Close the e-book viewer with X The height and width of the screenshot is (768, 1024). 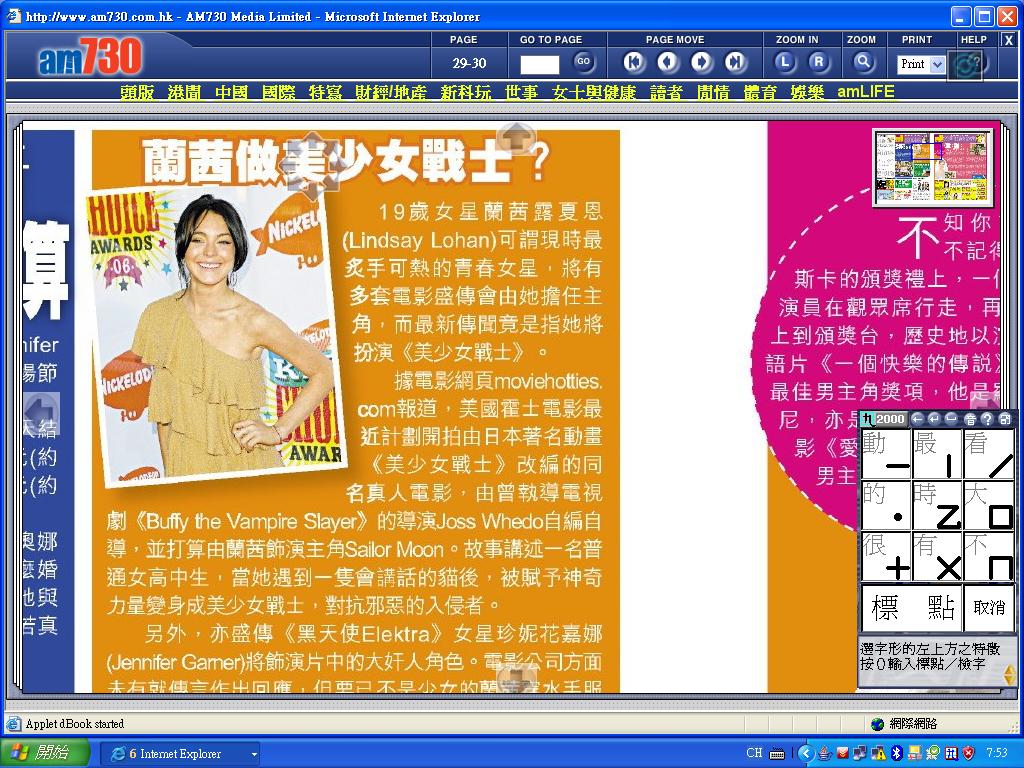[x=1008, y=40]
